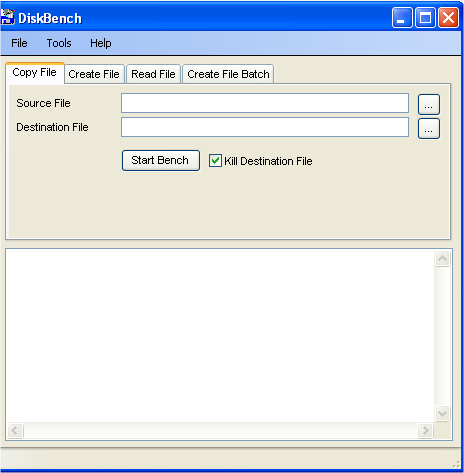The height and width of the screenshot is (473, 464).
Task: Click the horizontal scroll left arrow
Action: click(x=15, y=430)
